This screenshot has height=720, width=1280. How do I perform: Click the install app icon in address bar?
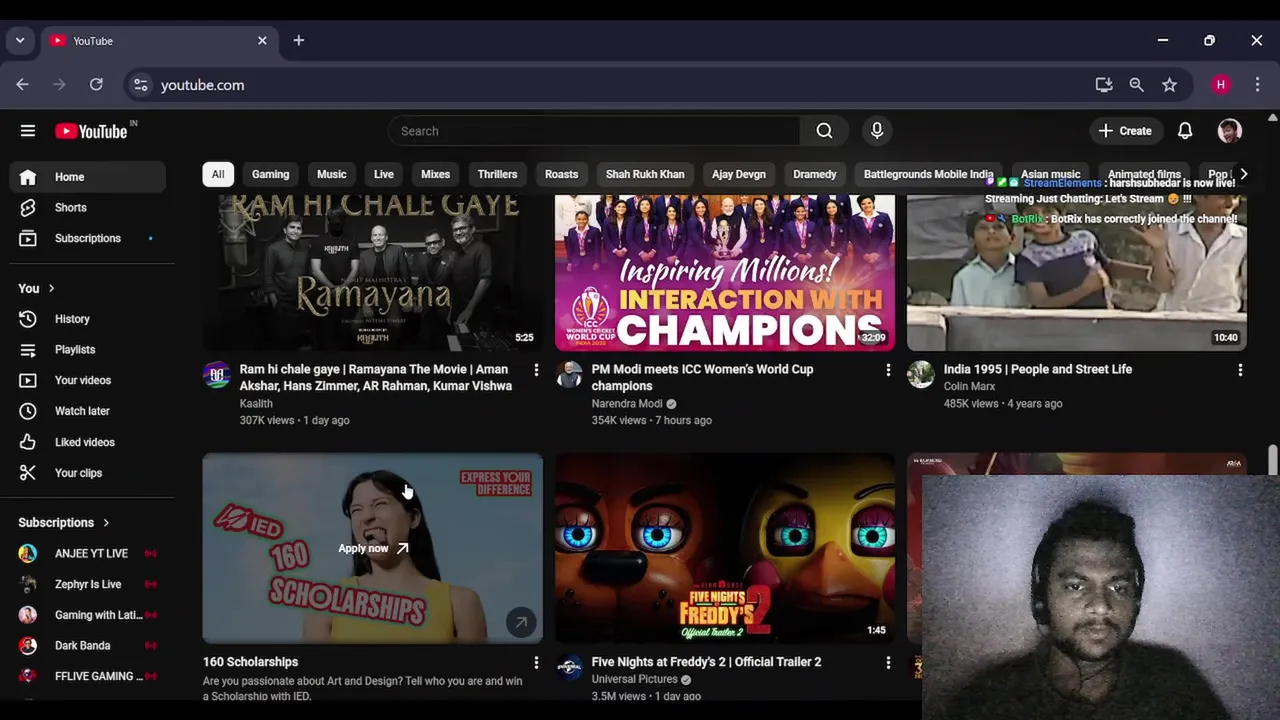click(x=1104, y=85)
